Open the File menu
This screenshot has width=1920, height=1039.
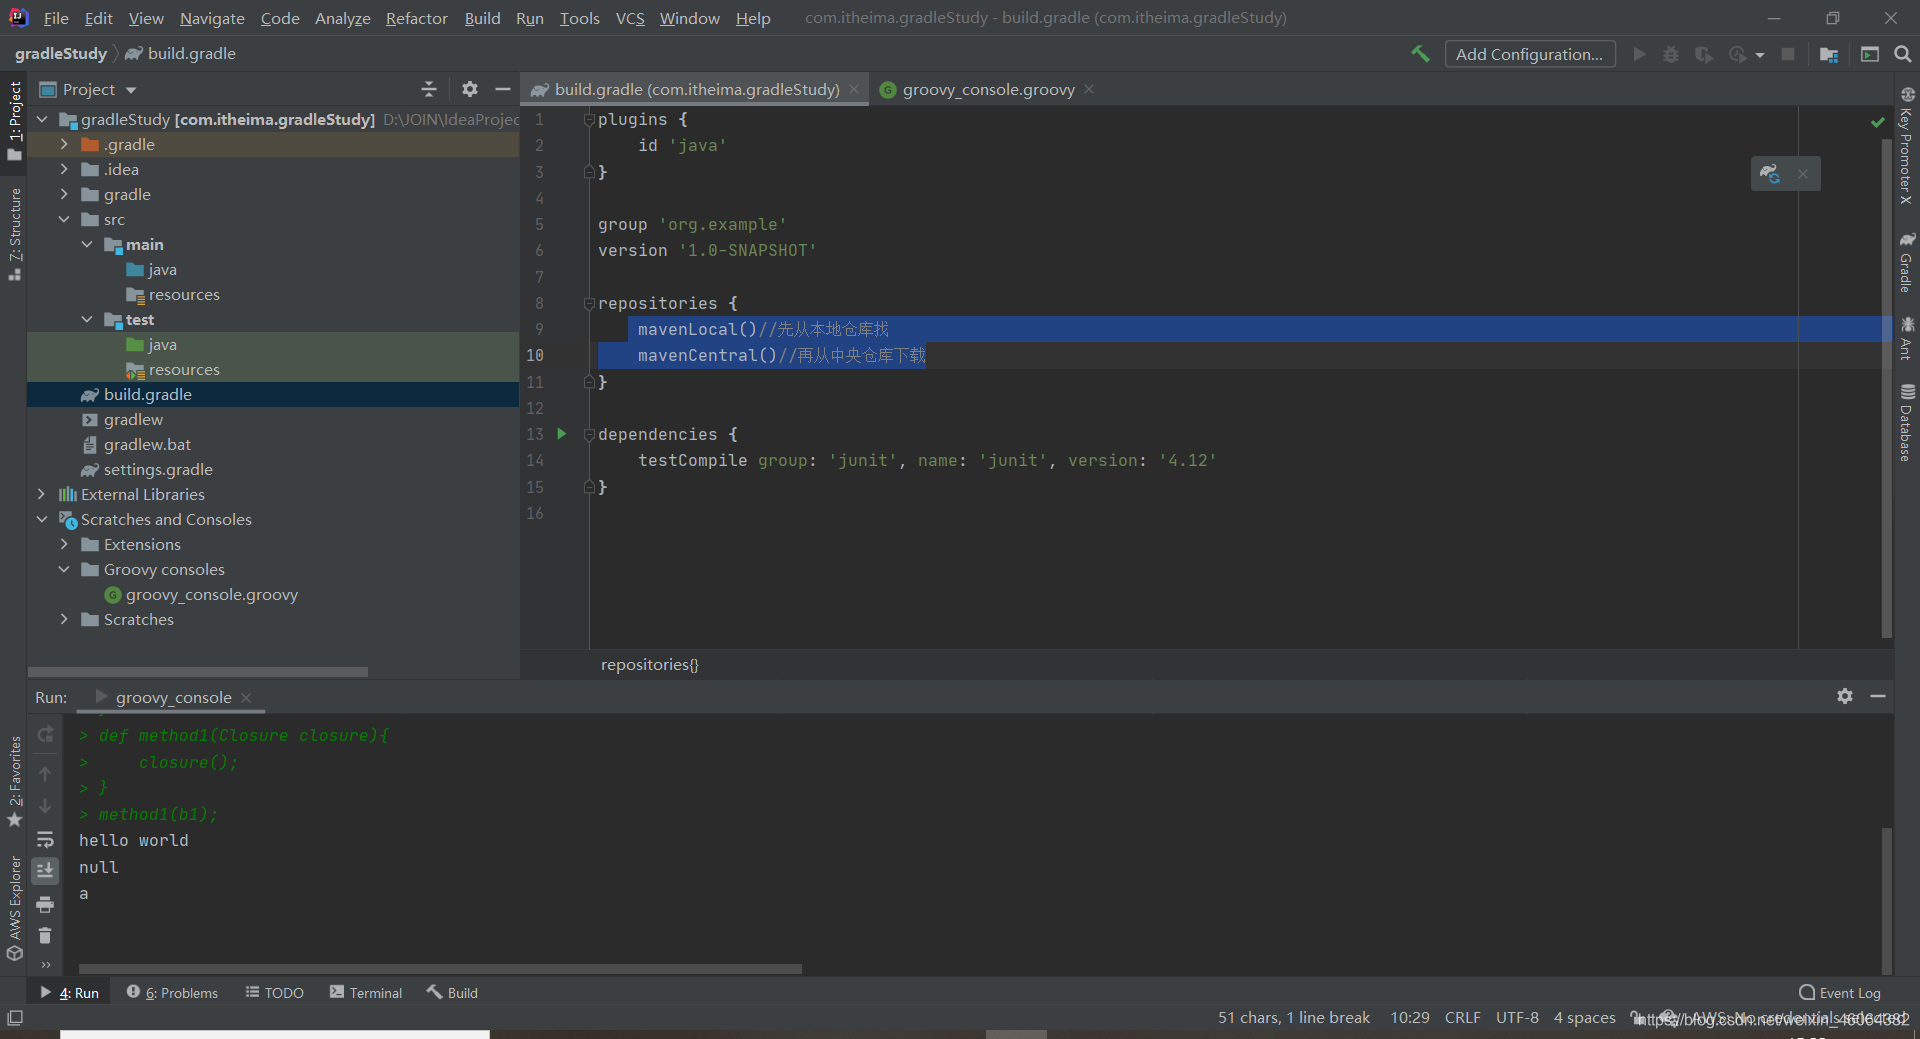pos(56,18)
